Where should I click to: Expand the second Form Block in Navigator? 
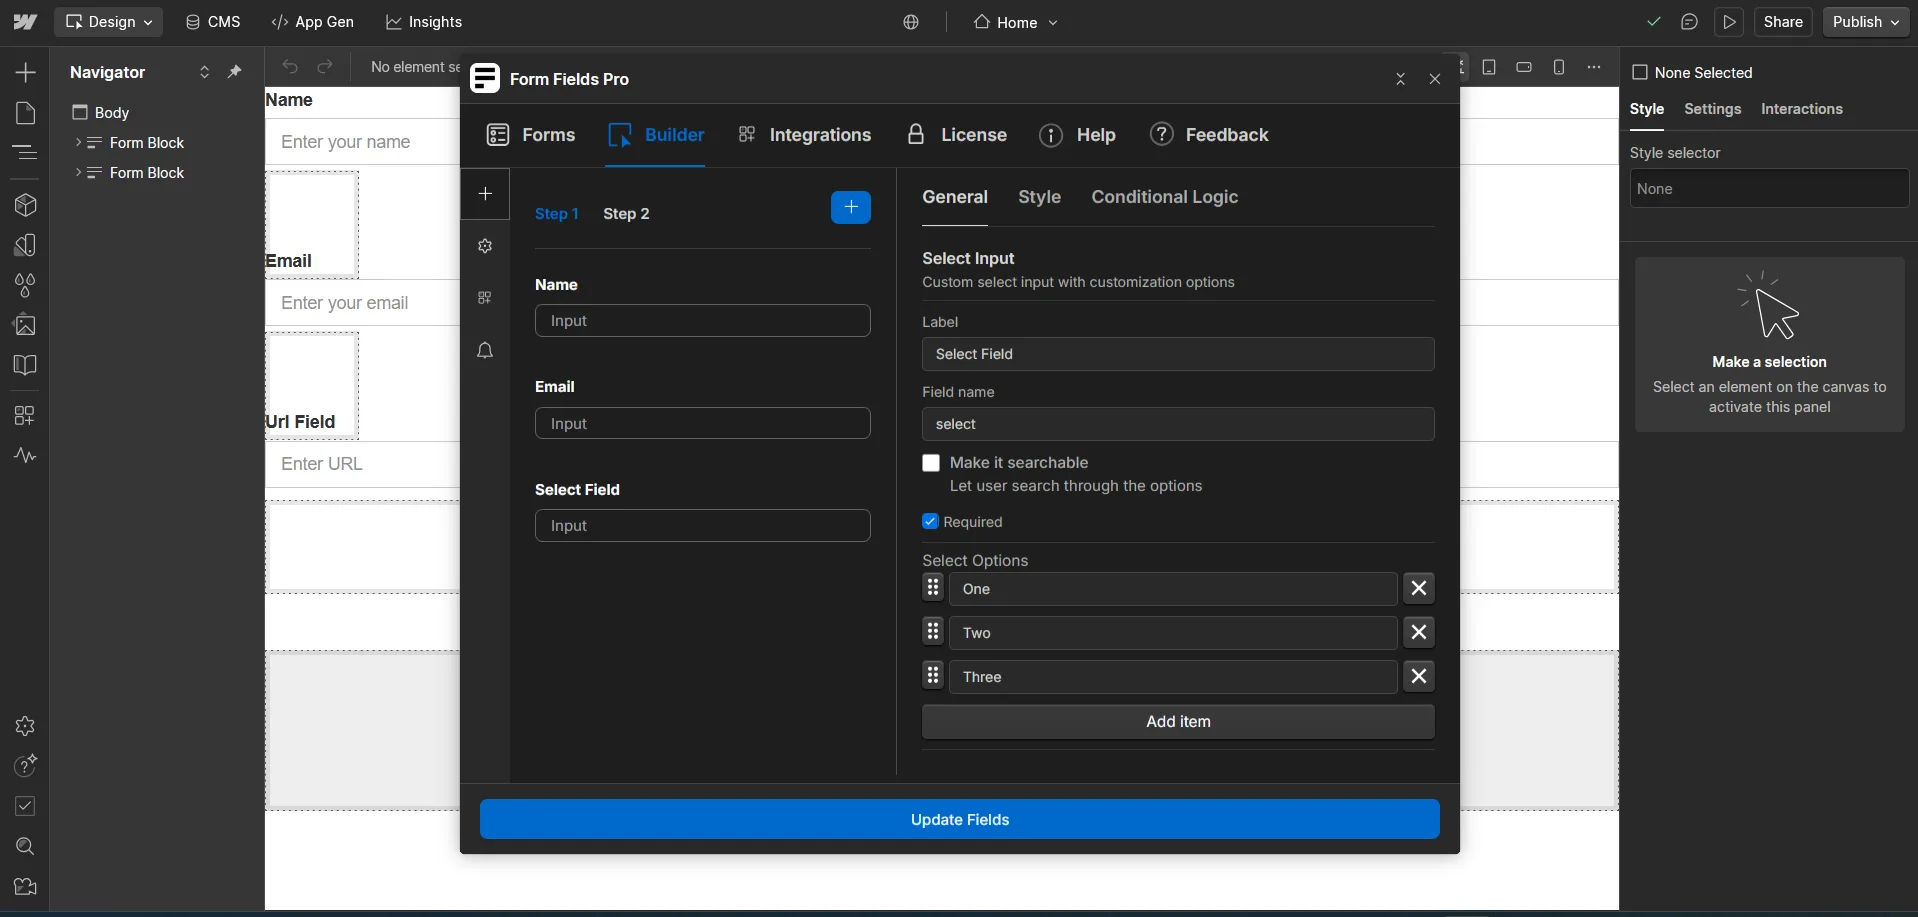click(x=78, y=173)
